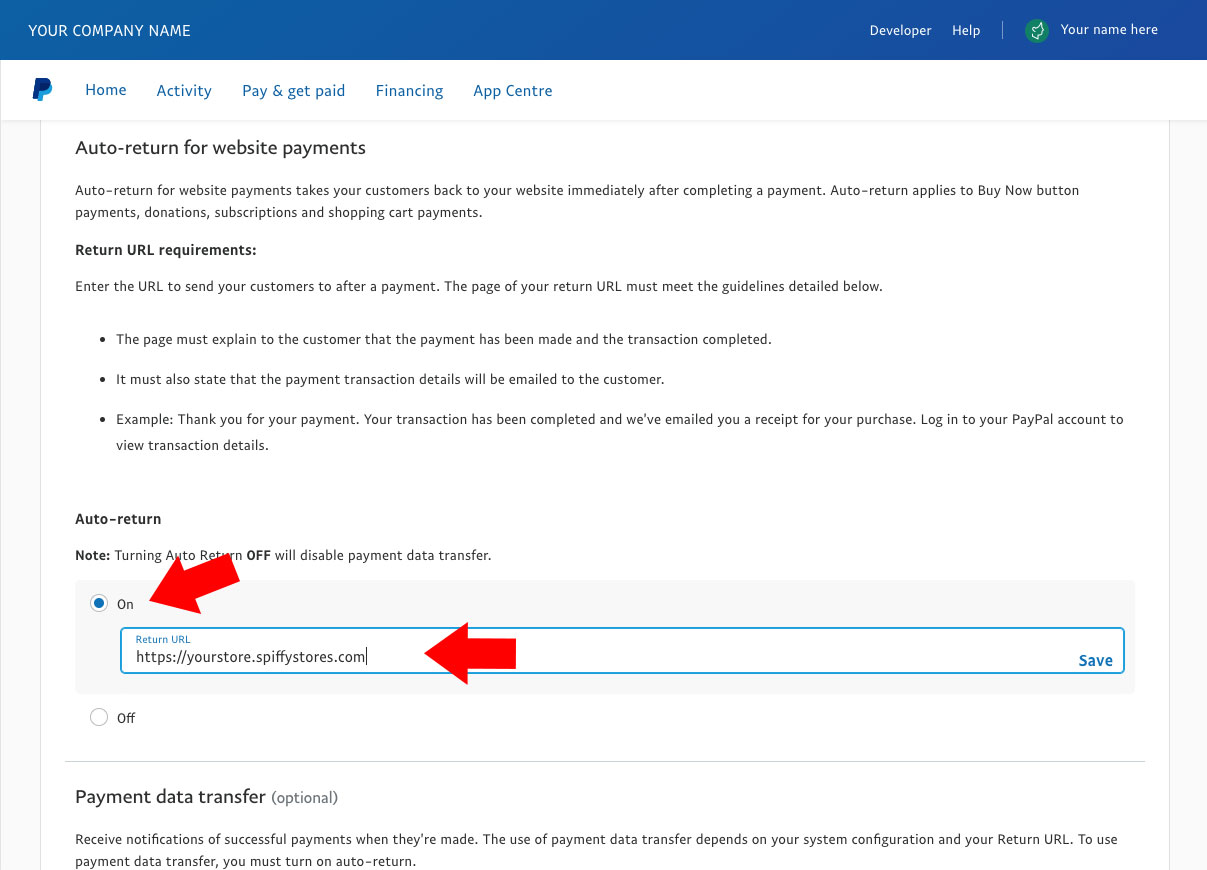Click the Payment data transfer heading
This screenshot has width=1207, height=870.
click(170, 797)
